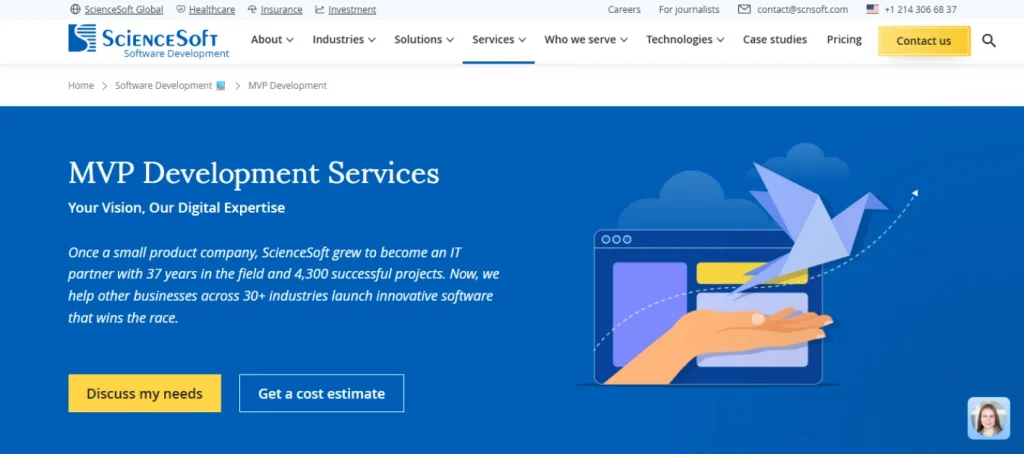Expand the Solutions menu

pos(424,39)
